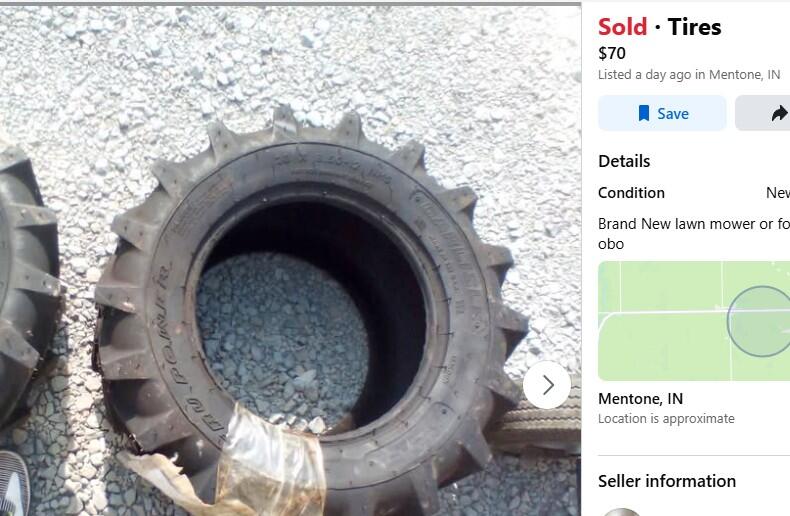Click the Details section heading
The height and width of the screenshot is (516, 790).
tap(624, 161)
